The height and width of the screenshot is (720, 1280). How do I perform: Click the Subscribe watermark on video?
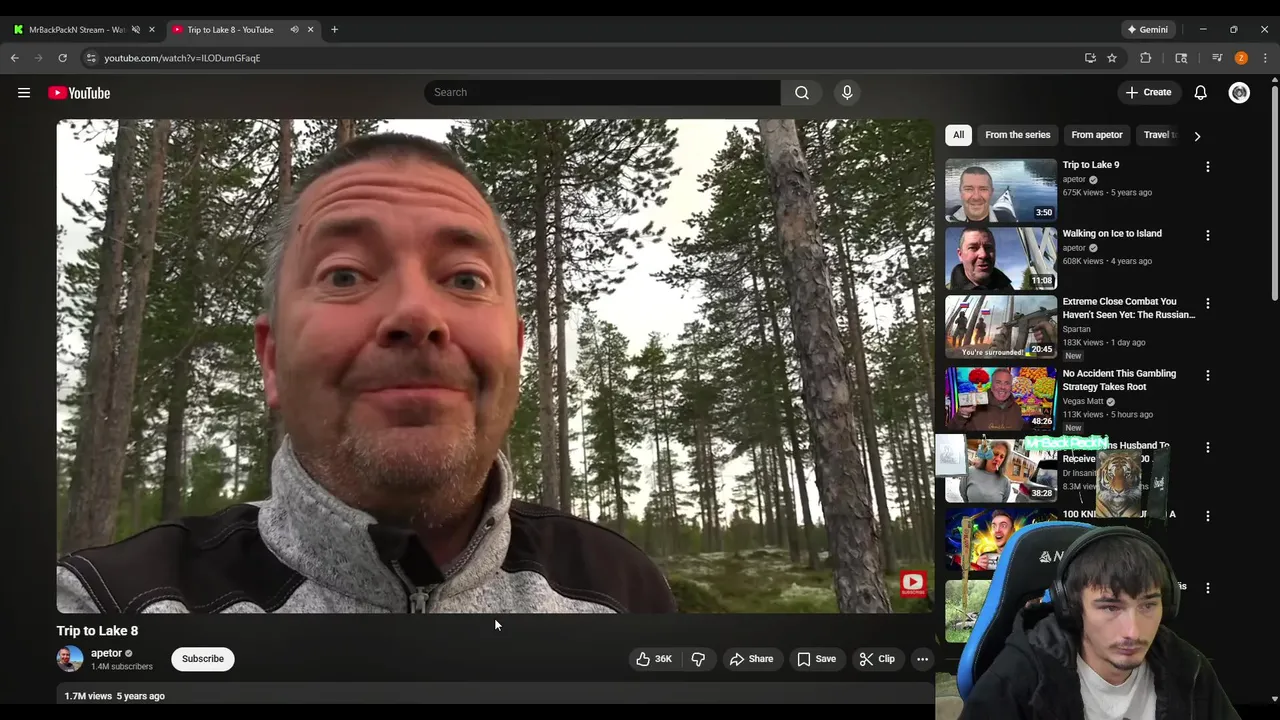[913, 584]
